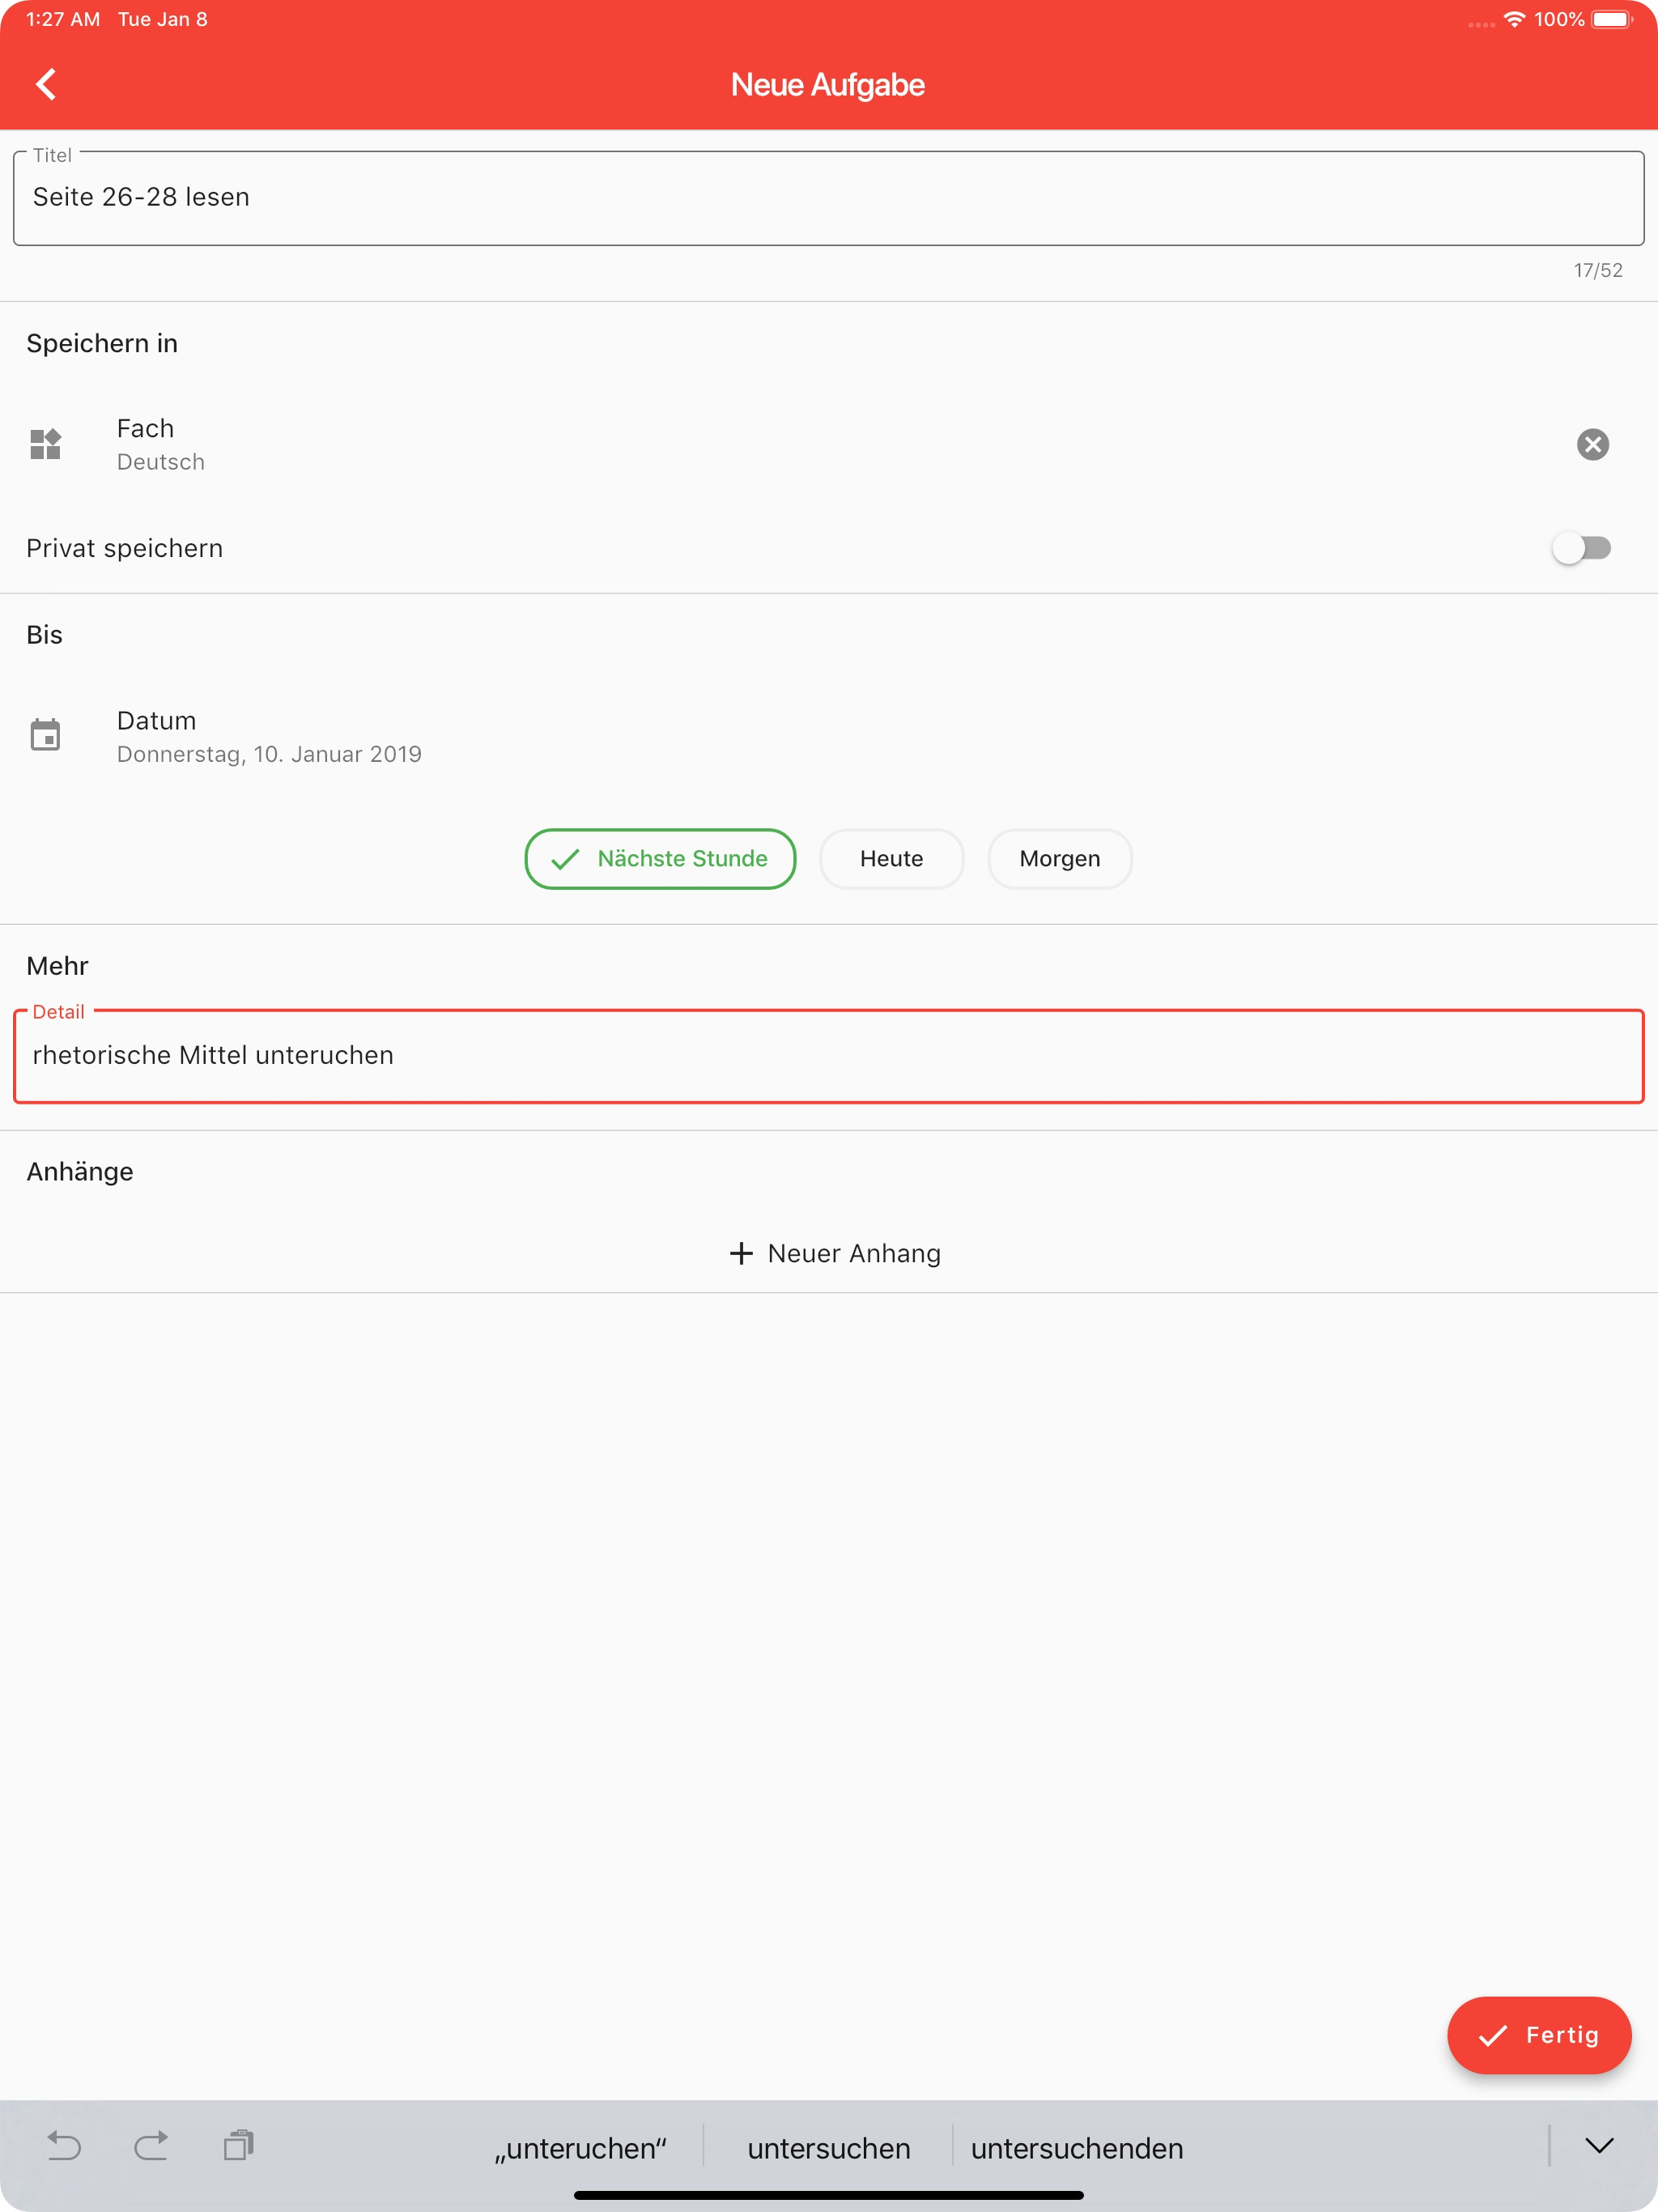Deselect the Nächste Stunde chip

pos(660,859)
